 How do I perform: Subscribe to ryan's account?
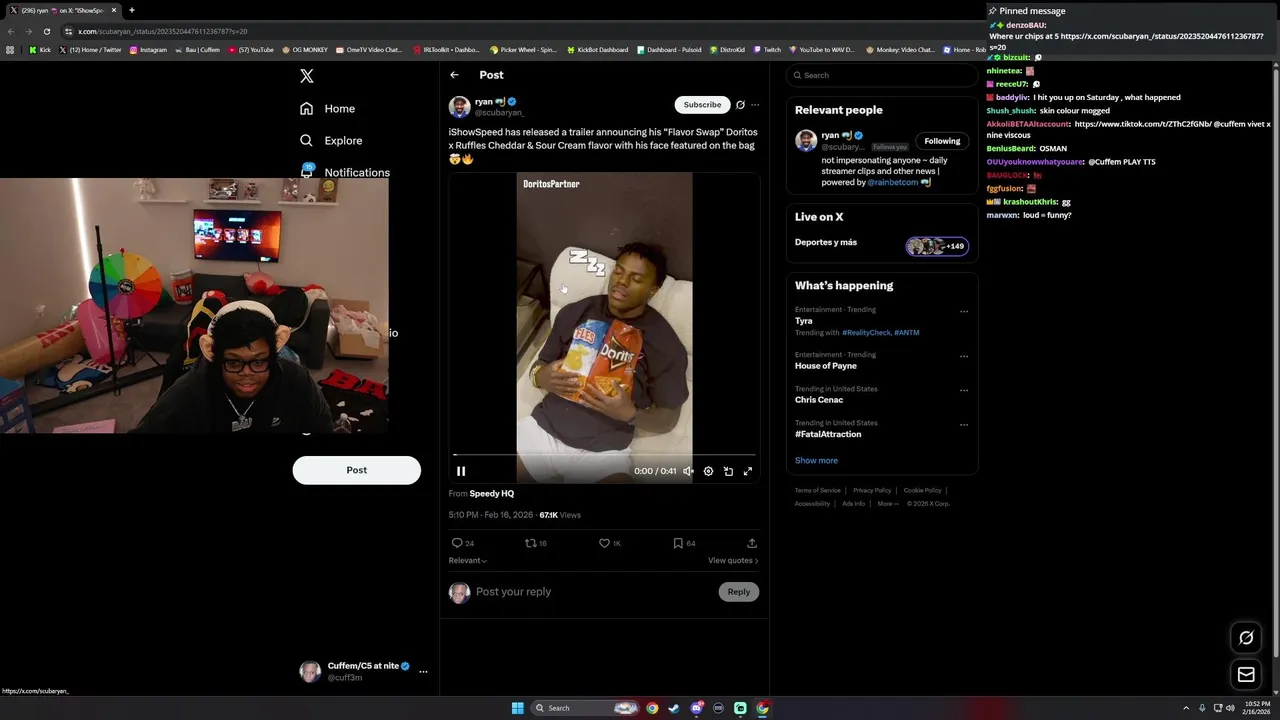click(702, 105)
